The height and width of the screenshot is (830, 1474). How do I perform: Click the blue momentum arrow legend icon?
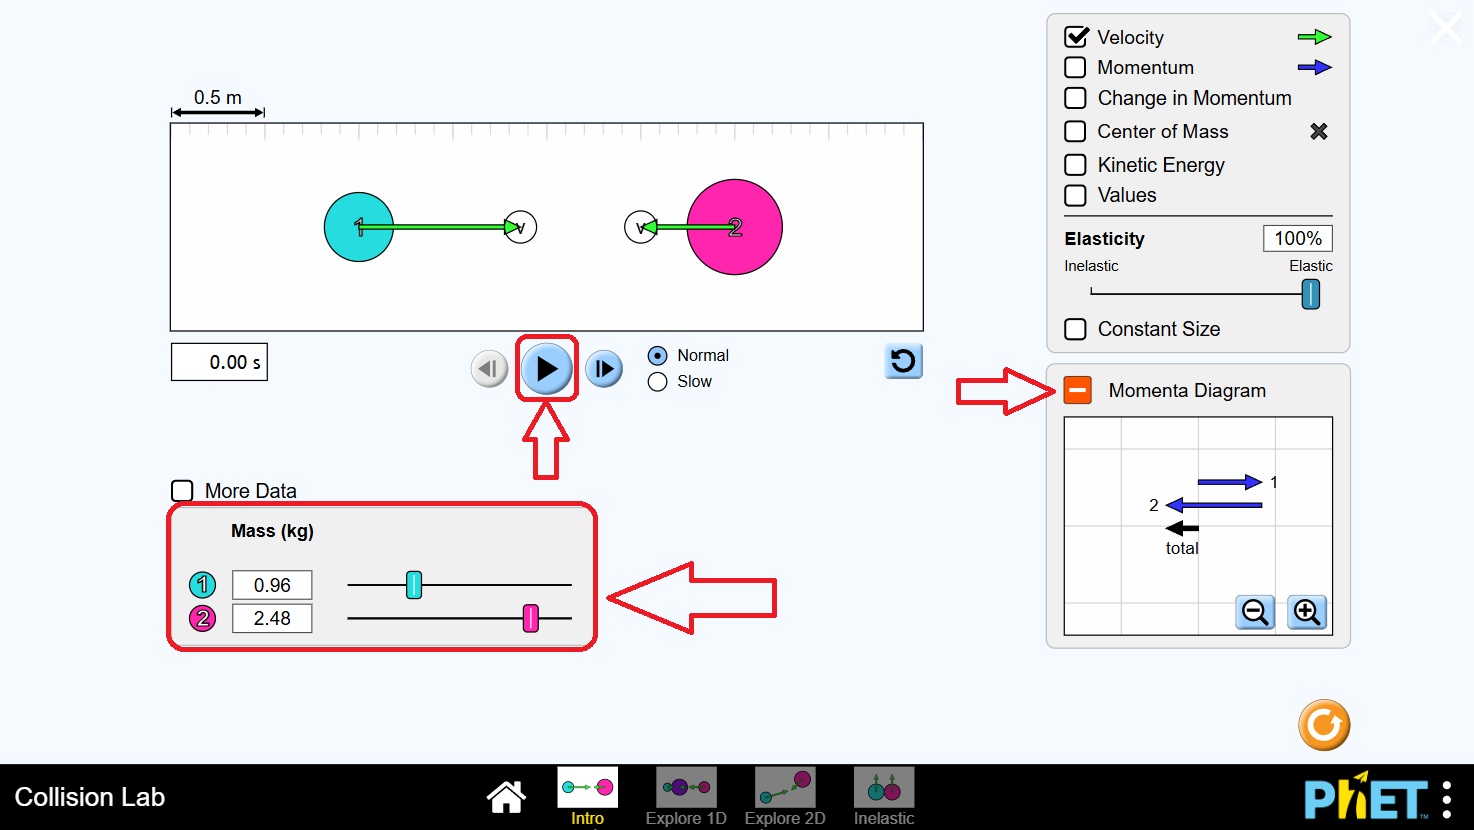[1314, 67]
